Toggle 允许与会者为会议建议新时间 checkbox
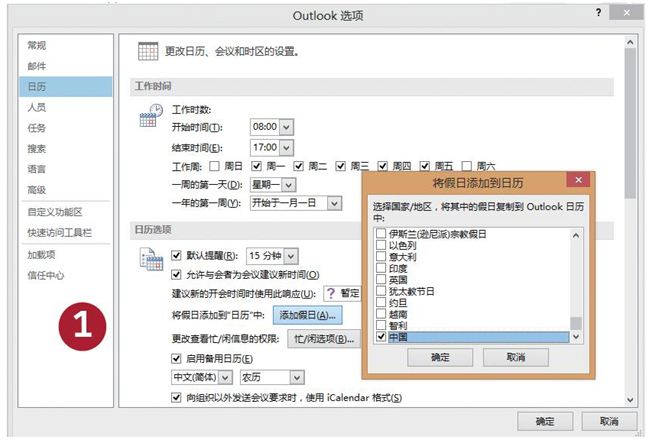This screenshot has height=443, width=649. [x=176, y=274]
